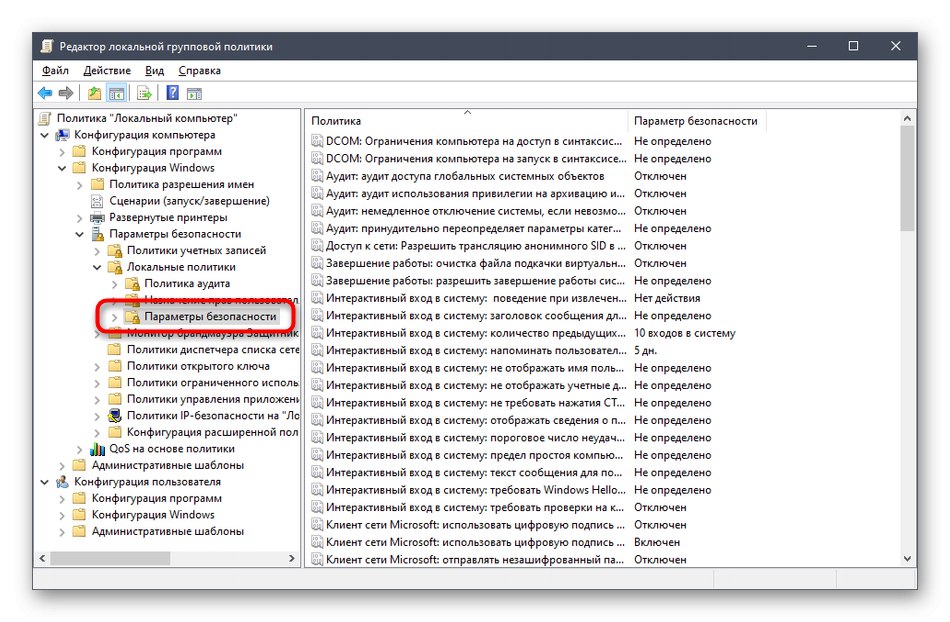Image resolution: width=950 pixels, height=622 pixels.
Task: Select Аудит: аудит доступа глобальных системных объектов
Action: [x=465, y=176]
